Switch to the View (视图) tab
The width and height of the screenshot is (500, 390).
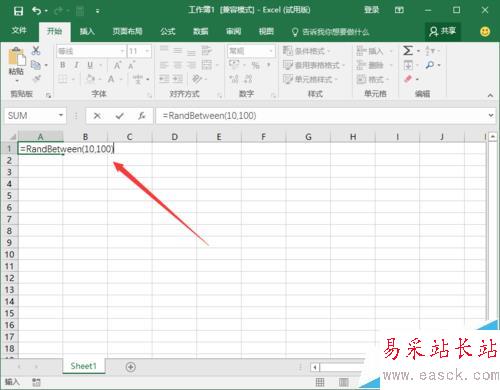[266, 31]
